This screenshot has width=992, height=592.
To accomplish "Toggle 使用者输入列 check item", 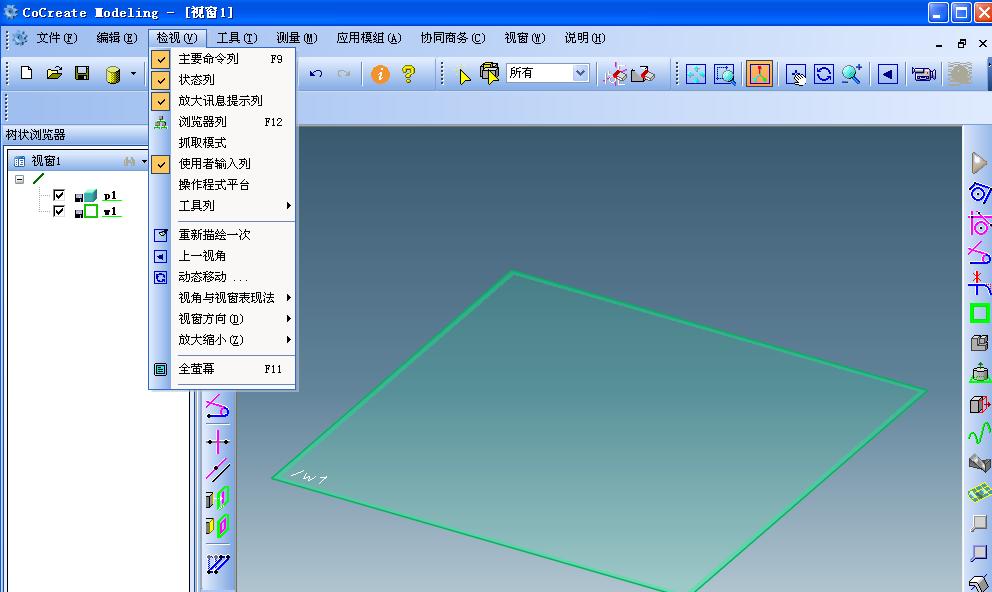I will pos(223,164).
